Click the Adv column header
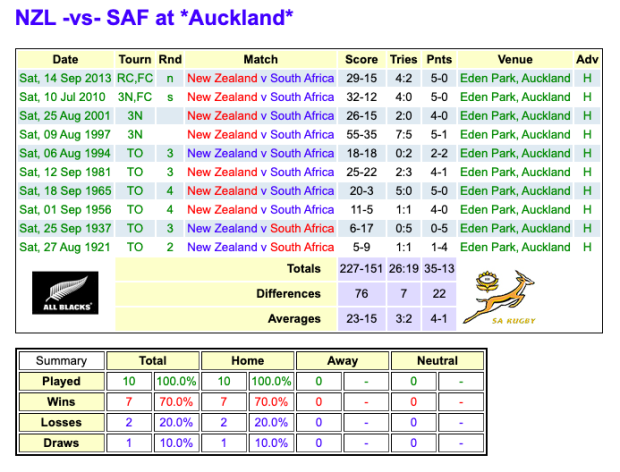The width and height of the screenshot is (620, 472). [x=587, y=60]
